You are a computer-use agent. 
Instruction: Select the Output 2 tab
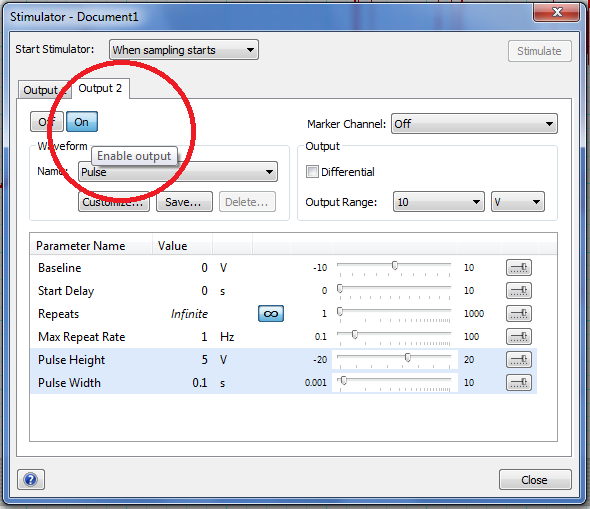coord(100,88)
